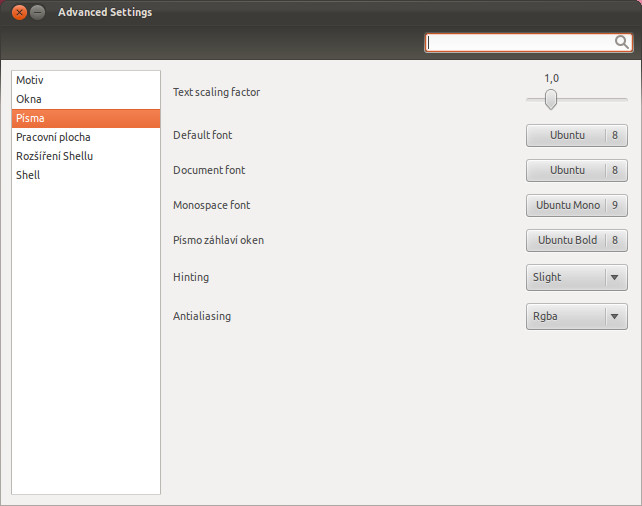The height and width of the screenshot is (506, 642).
Task: Click the Antialiasing dropdown arrow
Action: click(615, 317)
